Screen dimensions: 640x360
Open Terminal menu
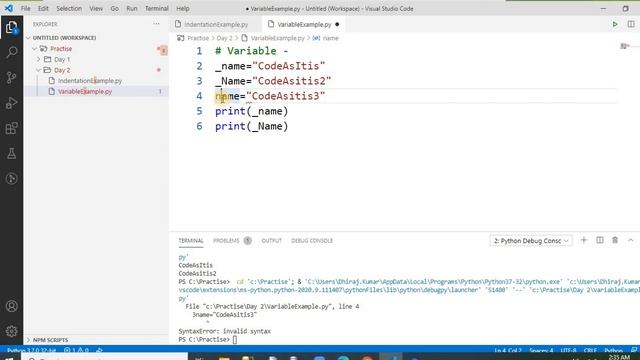157,8
